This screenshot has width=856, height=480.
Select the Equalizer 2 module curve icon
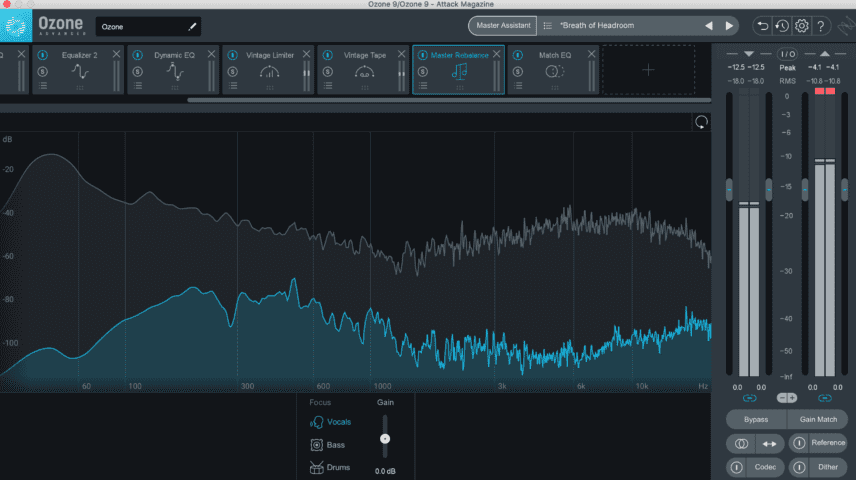[80, 72]
